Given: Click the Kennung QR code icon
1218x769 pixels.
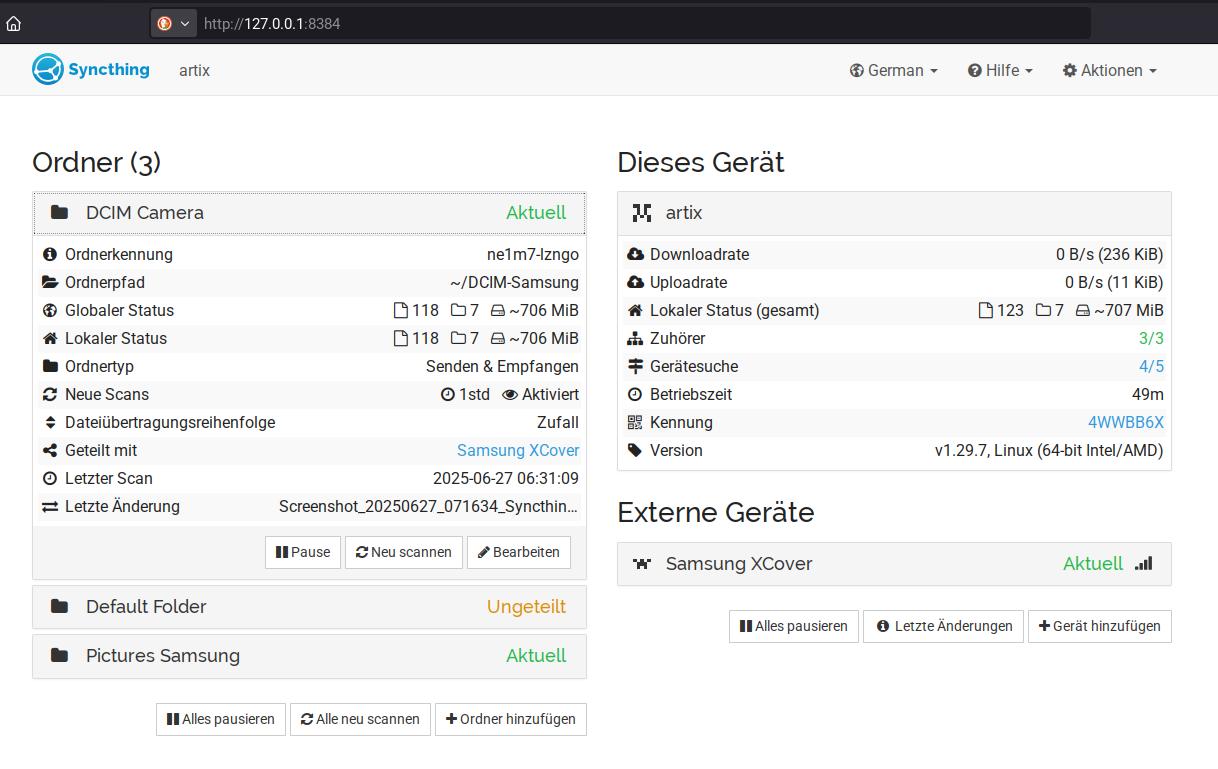Looking at the screenshot, I should (635, 423).
